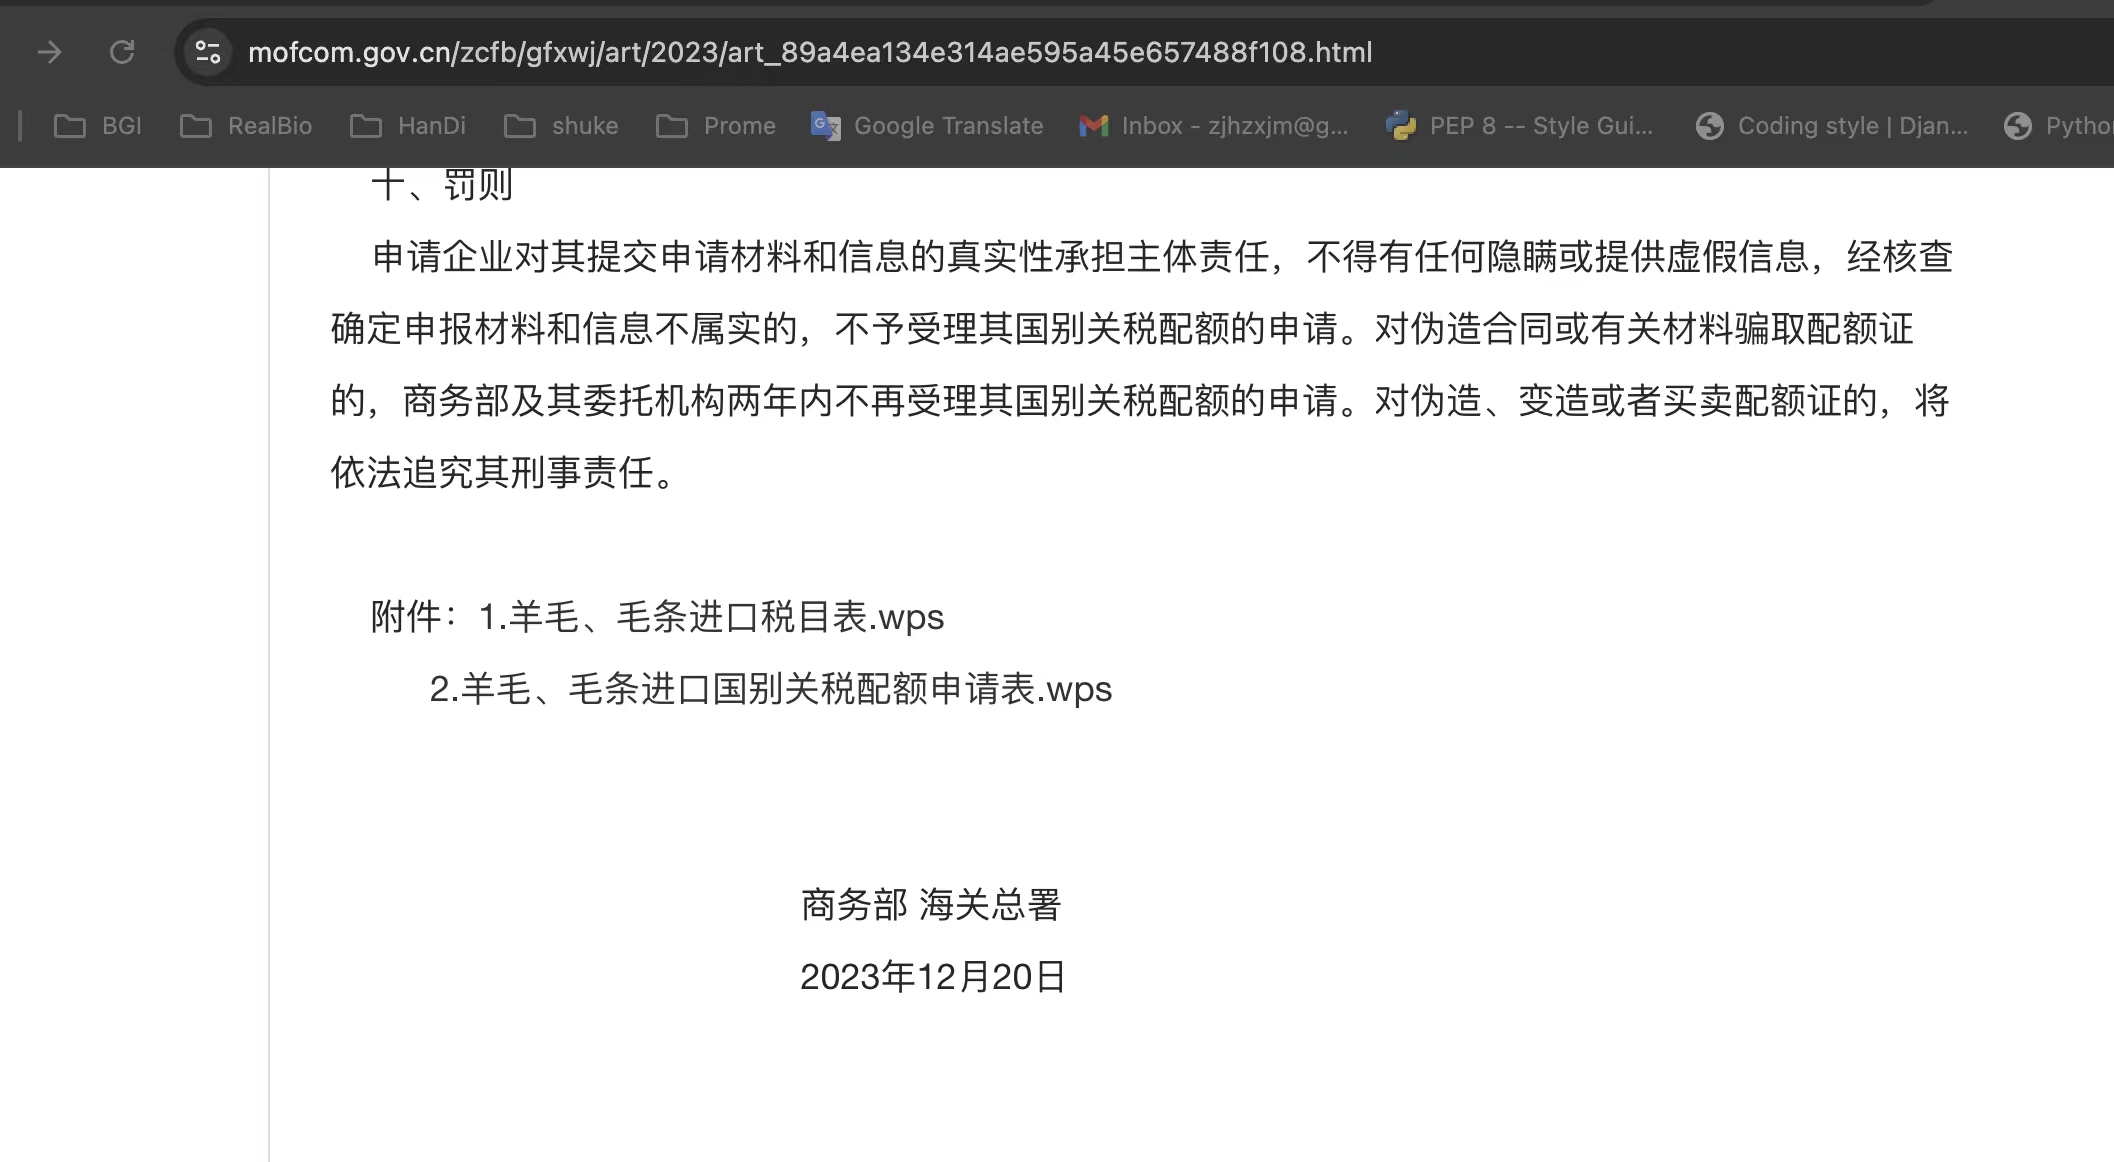Expand the BGI bookmarks folder
Screen dimensions: 2114x1162
click(98, 126)
